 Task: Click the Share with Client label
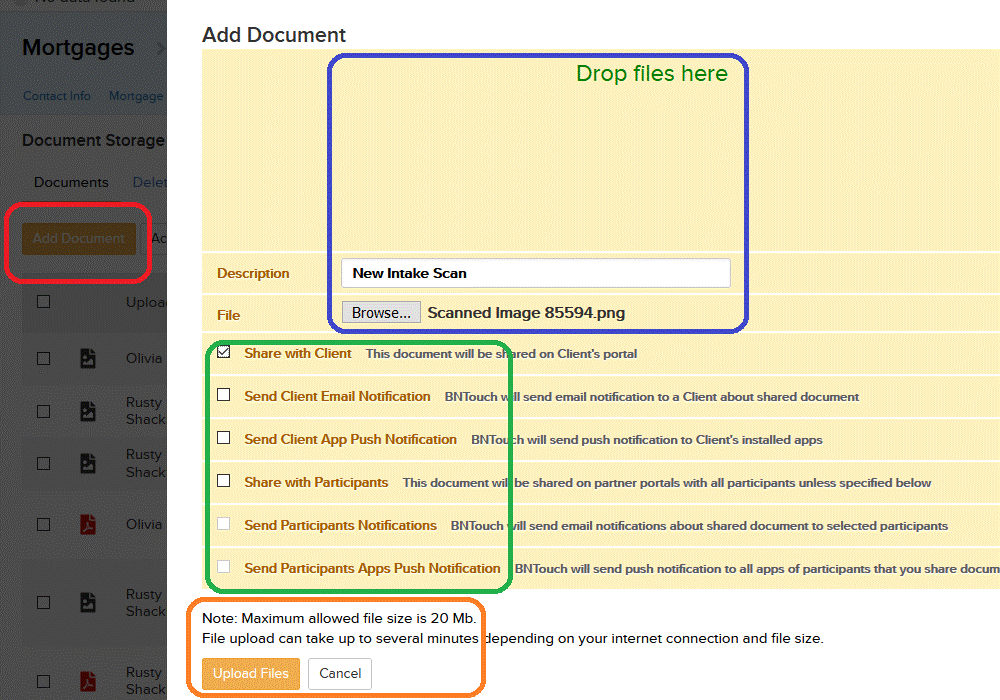click(x=298, y=353)
